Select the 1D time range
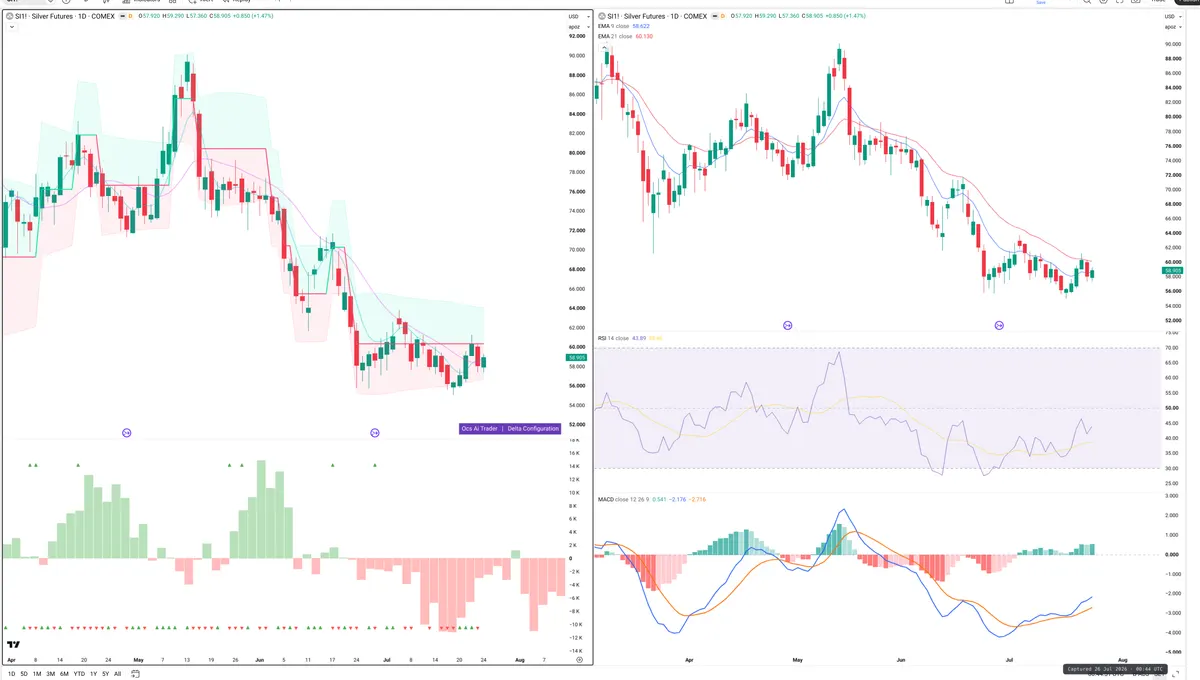This screenshot has width=1200, height=680. (11, 673)
